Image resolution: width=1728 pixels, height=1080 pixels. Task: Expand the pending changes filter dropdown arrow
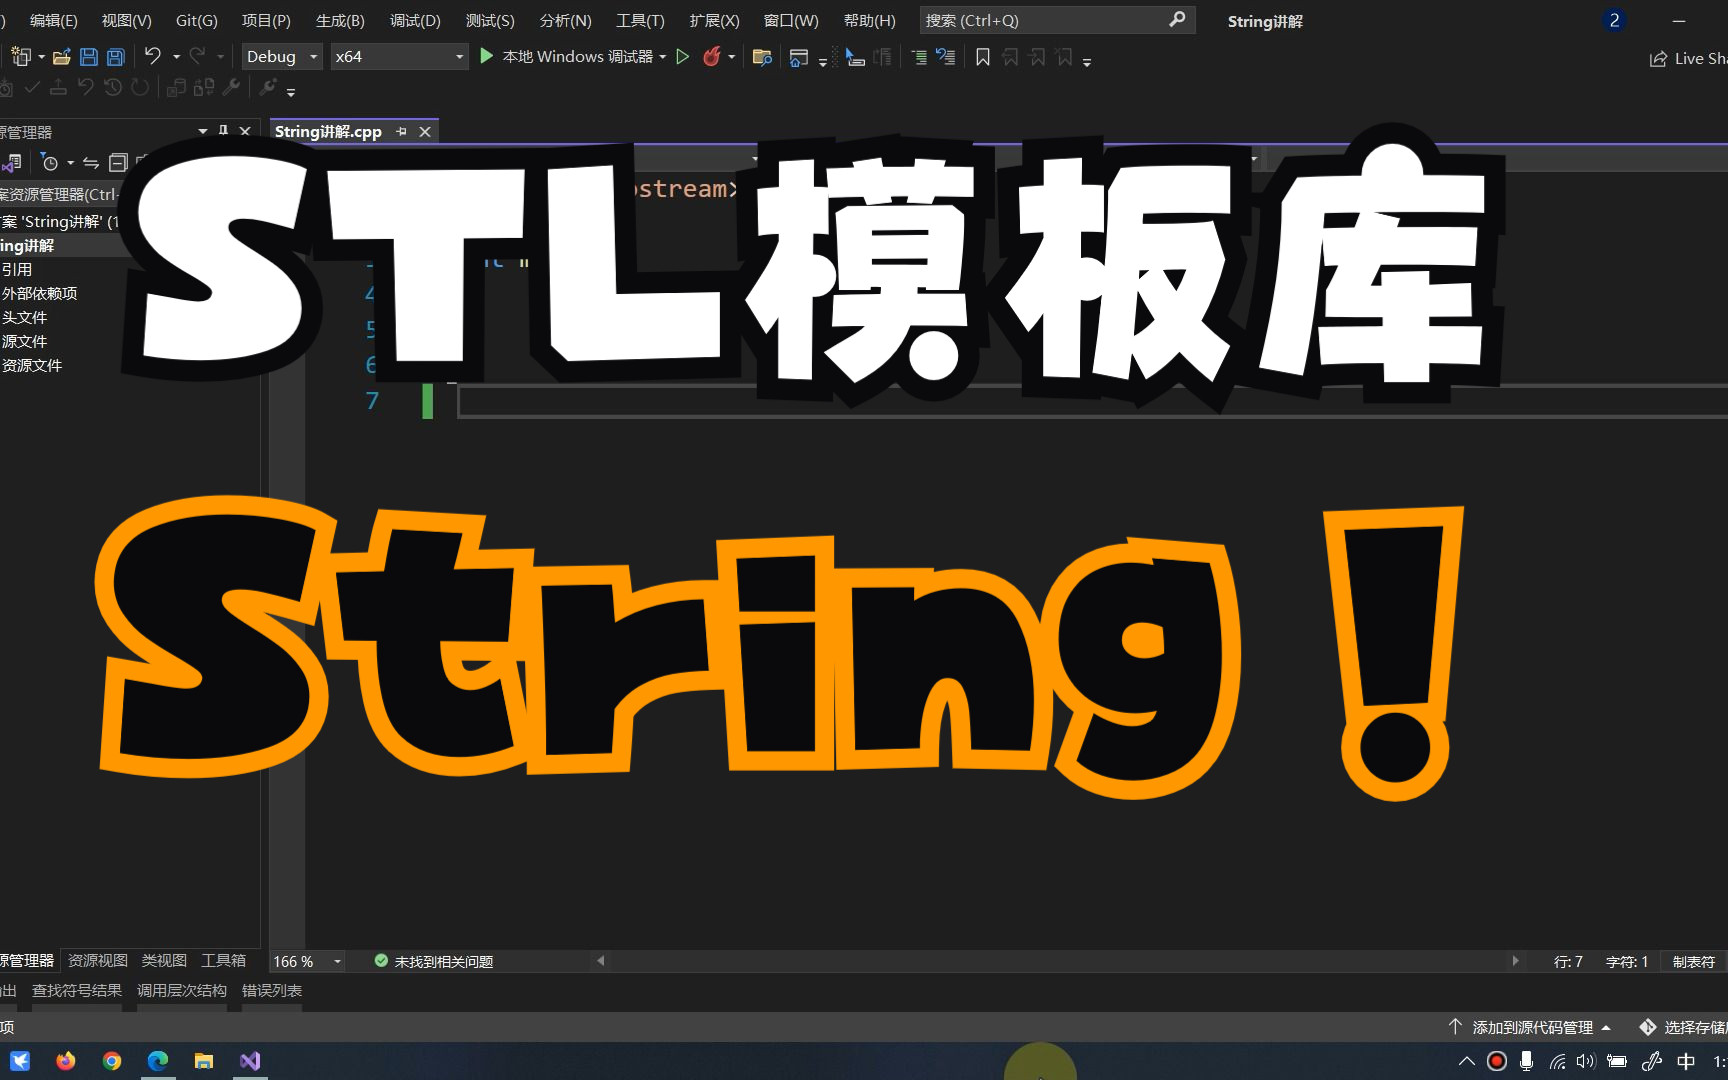click(x=71, y=162)
